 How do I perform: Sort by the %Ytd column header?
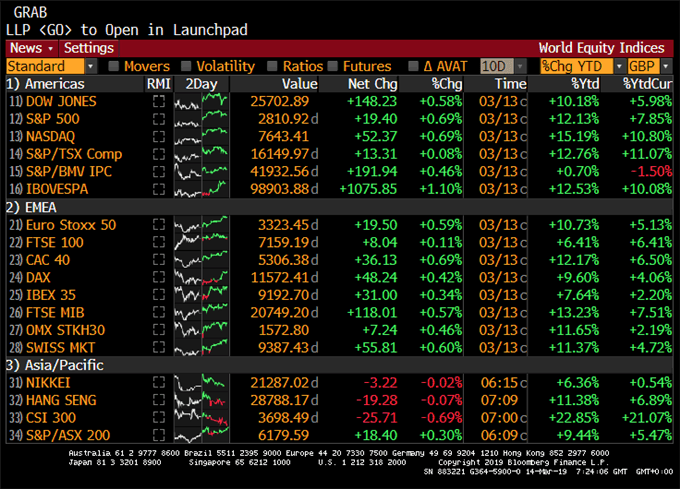point(585,84)
